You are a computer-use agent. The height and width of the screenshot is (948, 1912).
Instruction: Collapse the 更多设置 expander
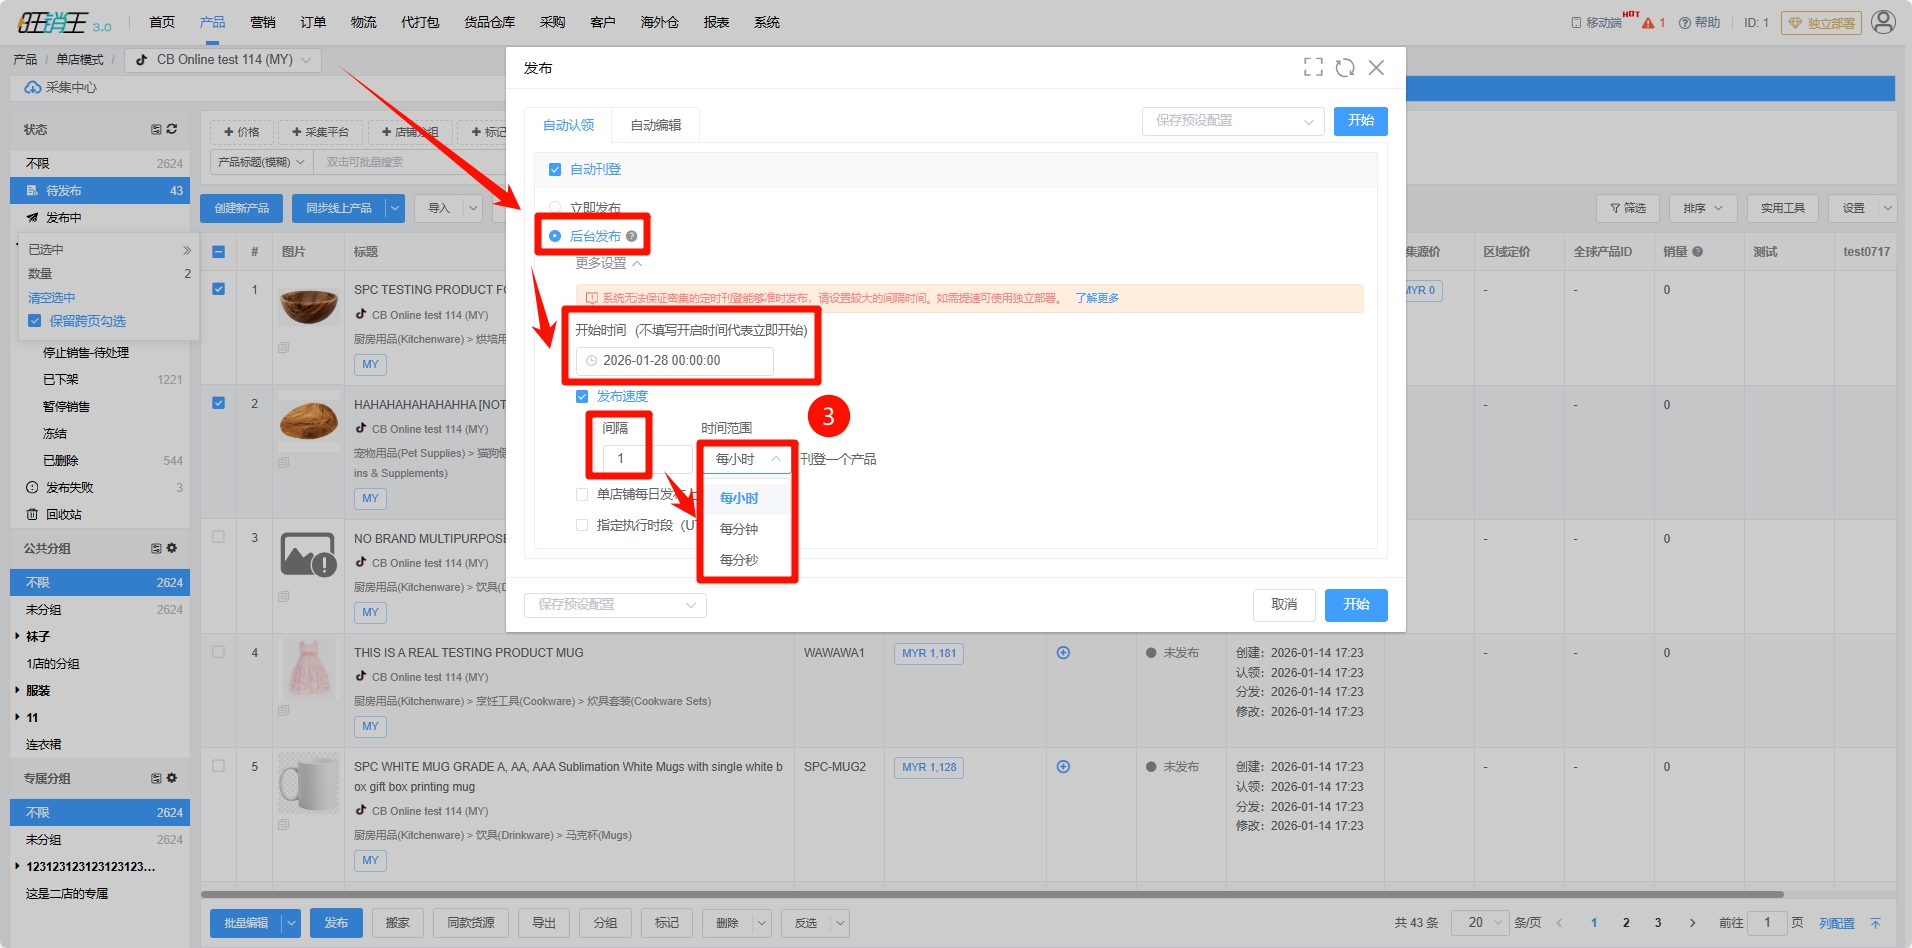click(x=608, y=263)
